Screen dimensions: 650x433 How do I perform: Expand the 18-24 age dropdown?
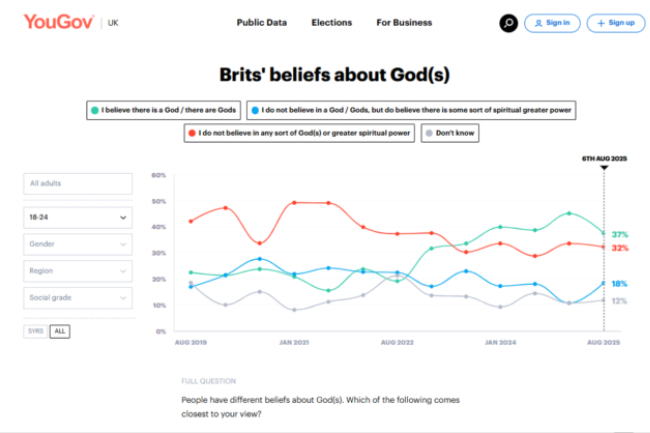78,217
